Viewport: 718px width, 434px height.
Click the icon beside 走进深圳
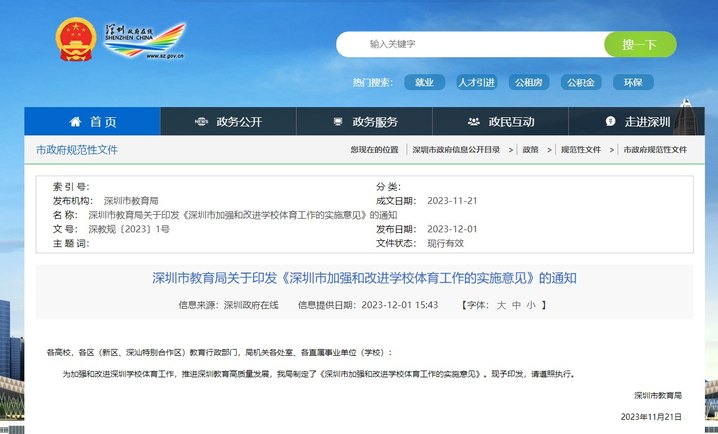(x=610, y=122)
